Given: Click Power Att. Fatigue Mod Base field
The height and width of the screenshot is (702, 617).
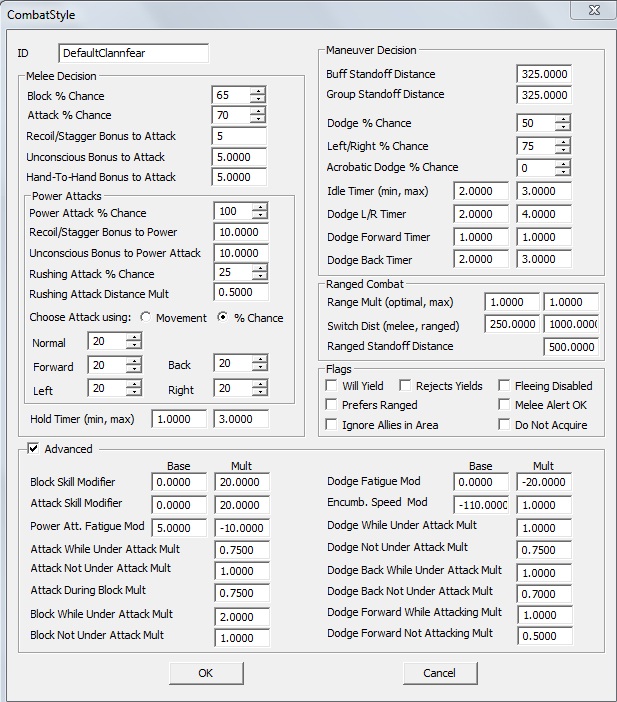Looking at the screenshot, I should [179, 528].
